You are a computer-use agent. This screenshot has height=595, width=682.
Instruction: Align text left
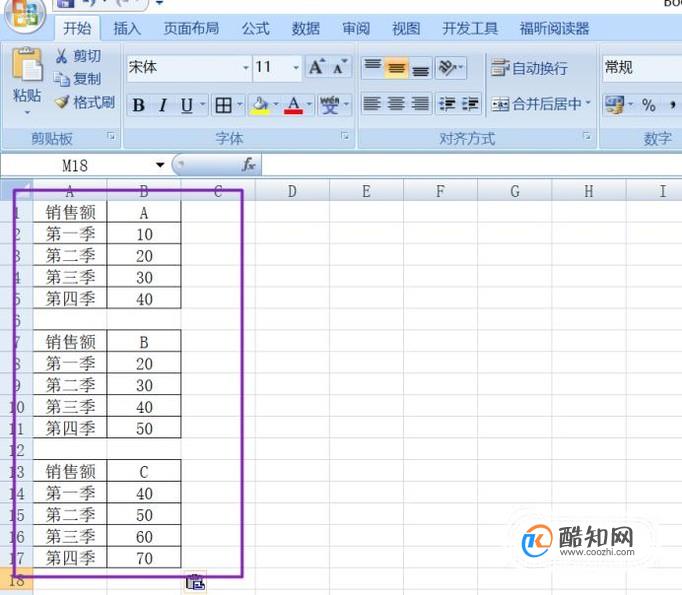pyautogui.click(x=372, y=104)
